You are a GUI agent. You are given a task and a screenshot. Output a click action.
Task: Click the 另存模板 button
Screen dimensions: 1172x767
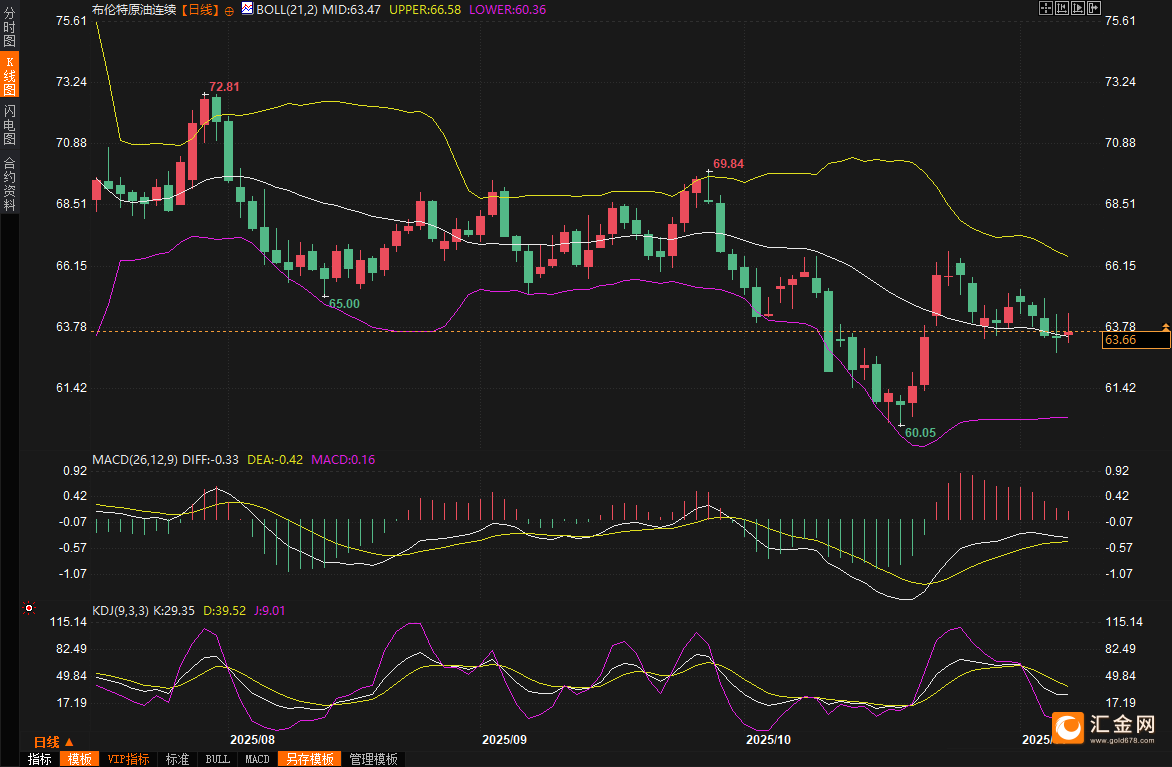[309, 759]
